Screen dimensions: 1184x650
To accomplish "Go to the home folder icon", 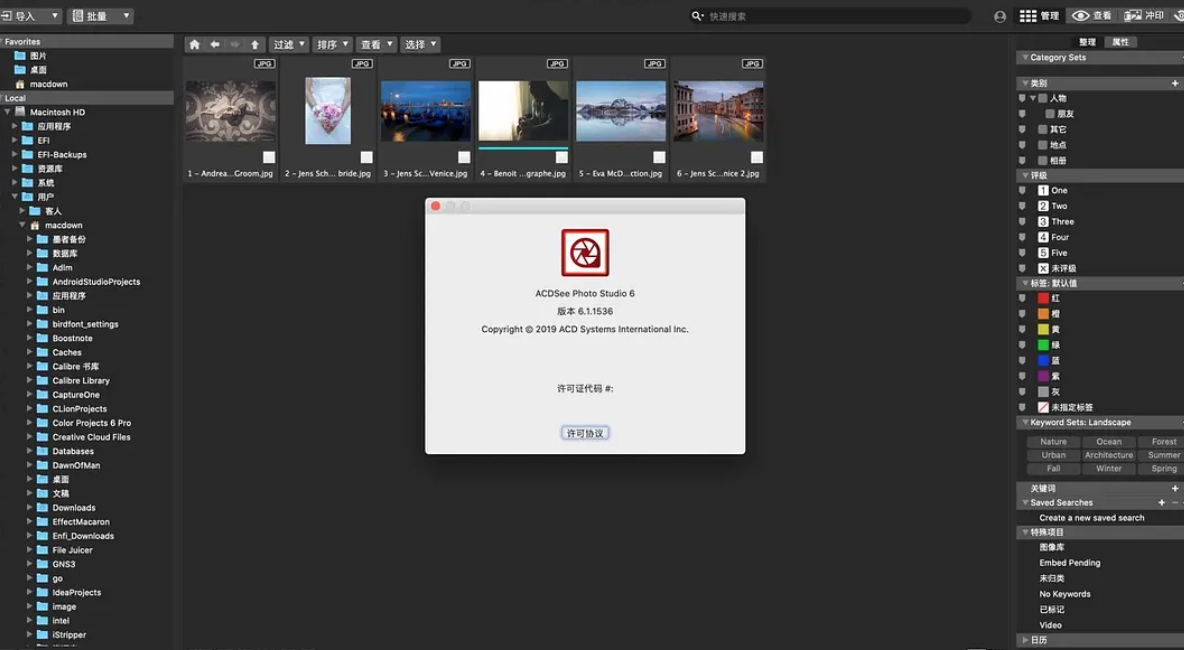I will (x=194, y=45).
